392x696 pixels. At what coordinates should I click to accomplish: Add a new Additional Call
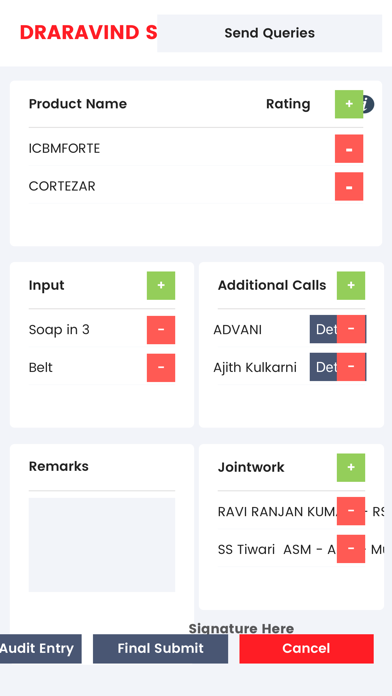(x=351, y=285)
